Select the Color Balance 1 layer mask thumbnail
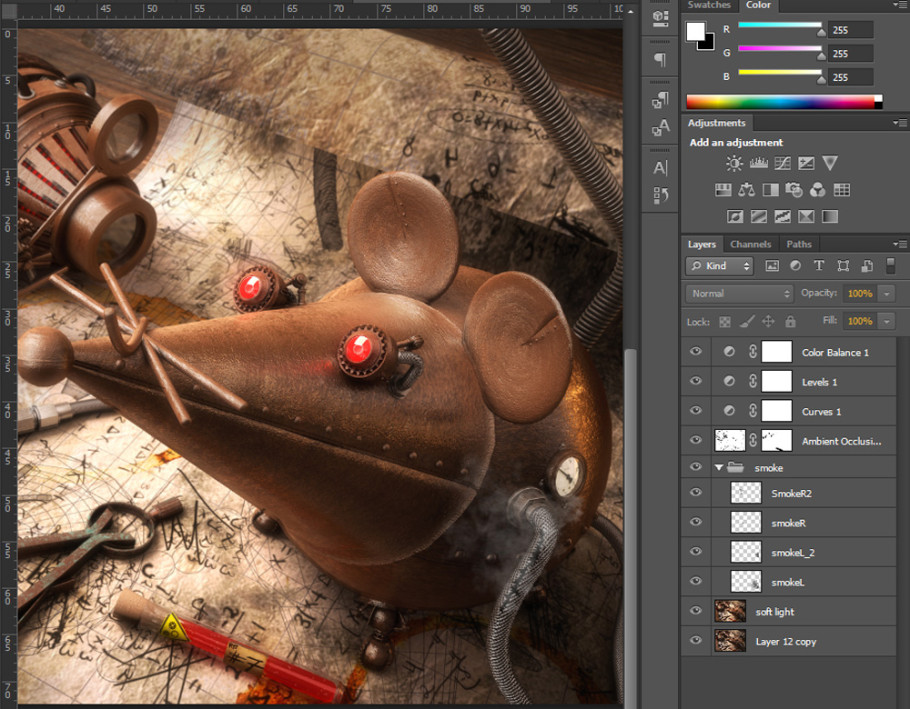The height and width of the screenshot is (709, 910). pyautogui.click(x=777, y=352)
